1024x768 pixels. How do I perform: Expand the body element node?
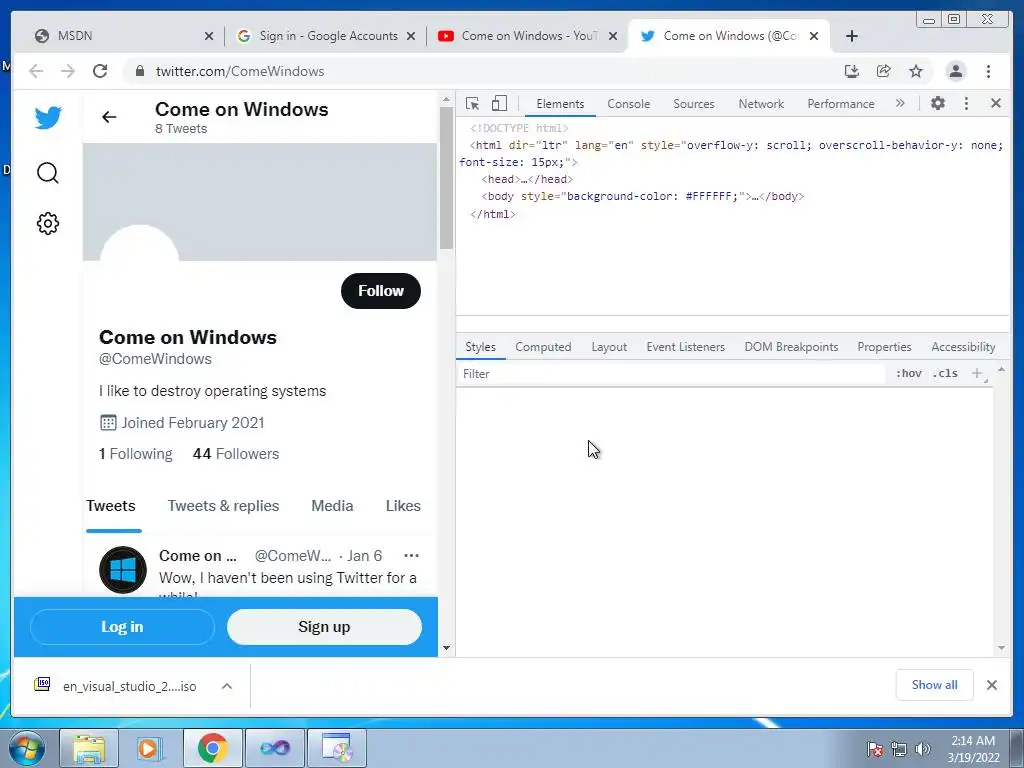click(643, 196)
